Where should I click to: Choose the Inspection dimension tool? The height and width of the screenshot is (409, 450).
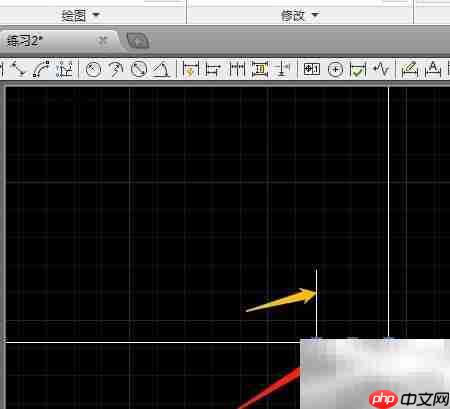click(358, 70)
